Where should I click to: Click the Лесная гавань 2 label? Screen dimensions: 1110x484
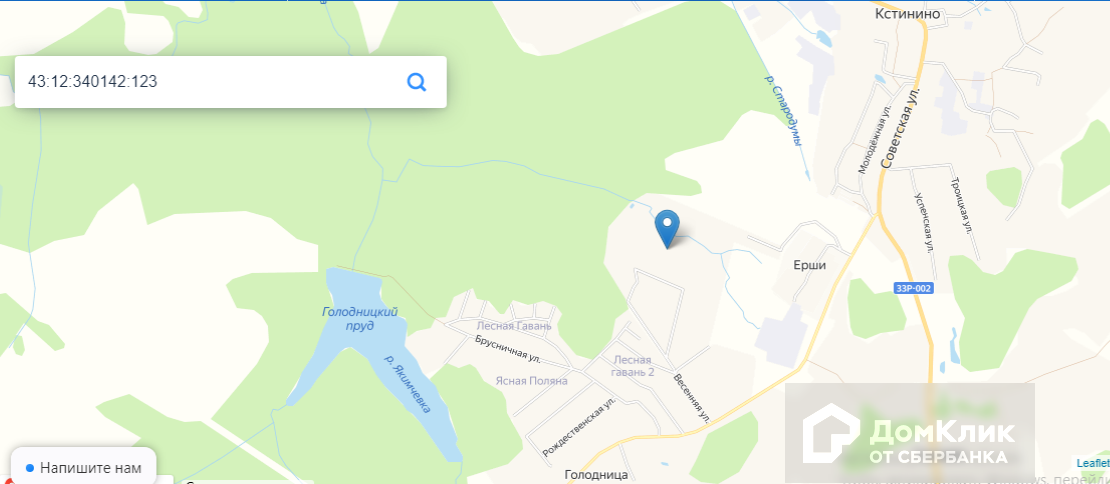(x=633, y=366)
